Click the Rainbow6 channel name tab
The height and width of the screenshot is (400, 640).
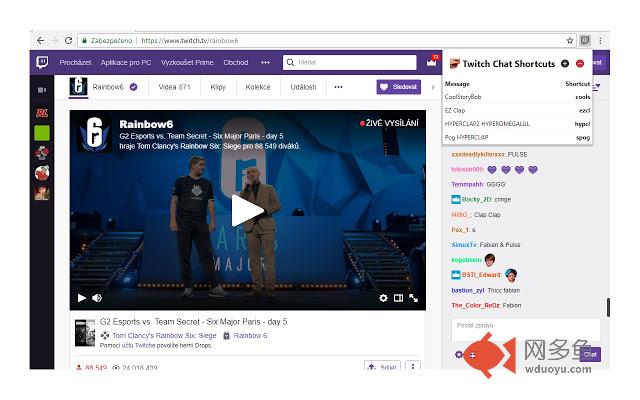(x=108, y=87)
